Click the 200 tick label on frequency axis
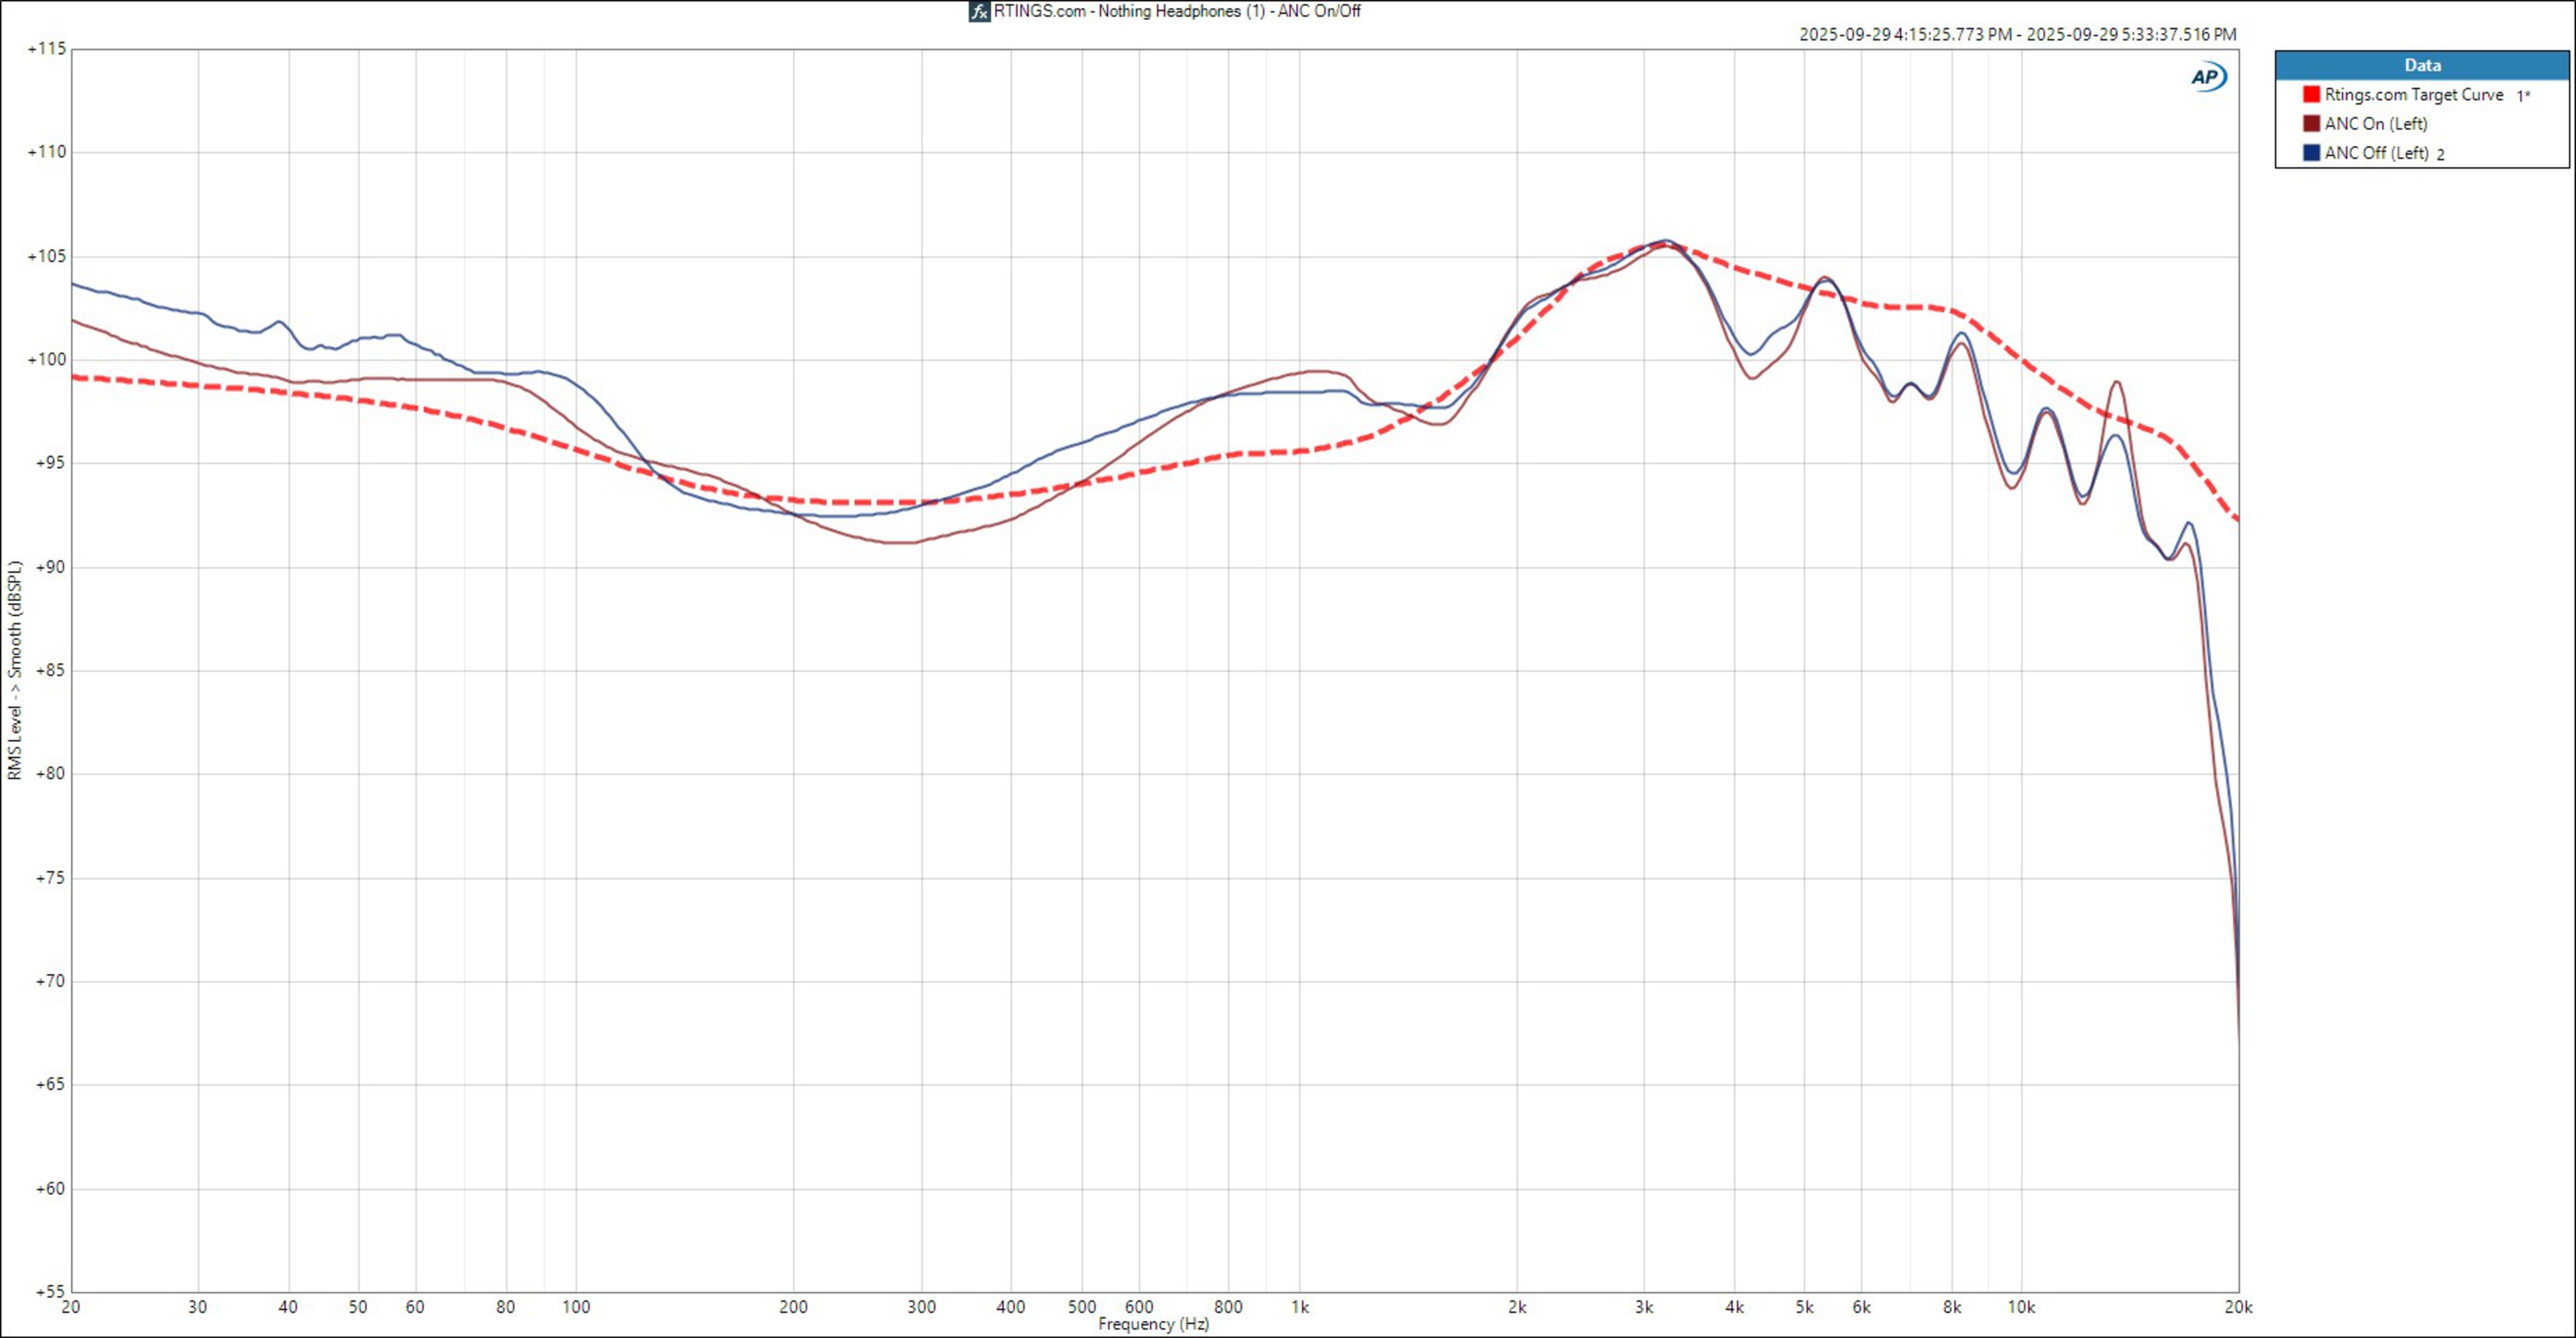The height and width of the screenshot is (1338, 2576). point(793,1306)
